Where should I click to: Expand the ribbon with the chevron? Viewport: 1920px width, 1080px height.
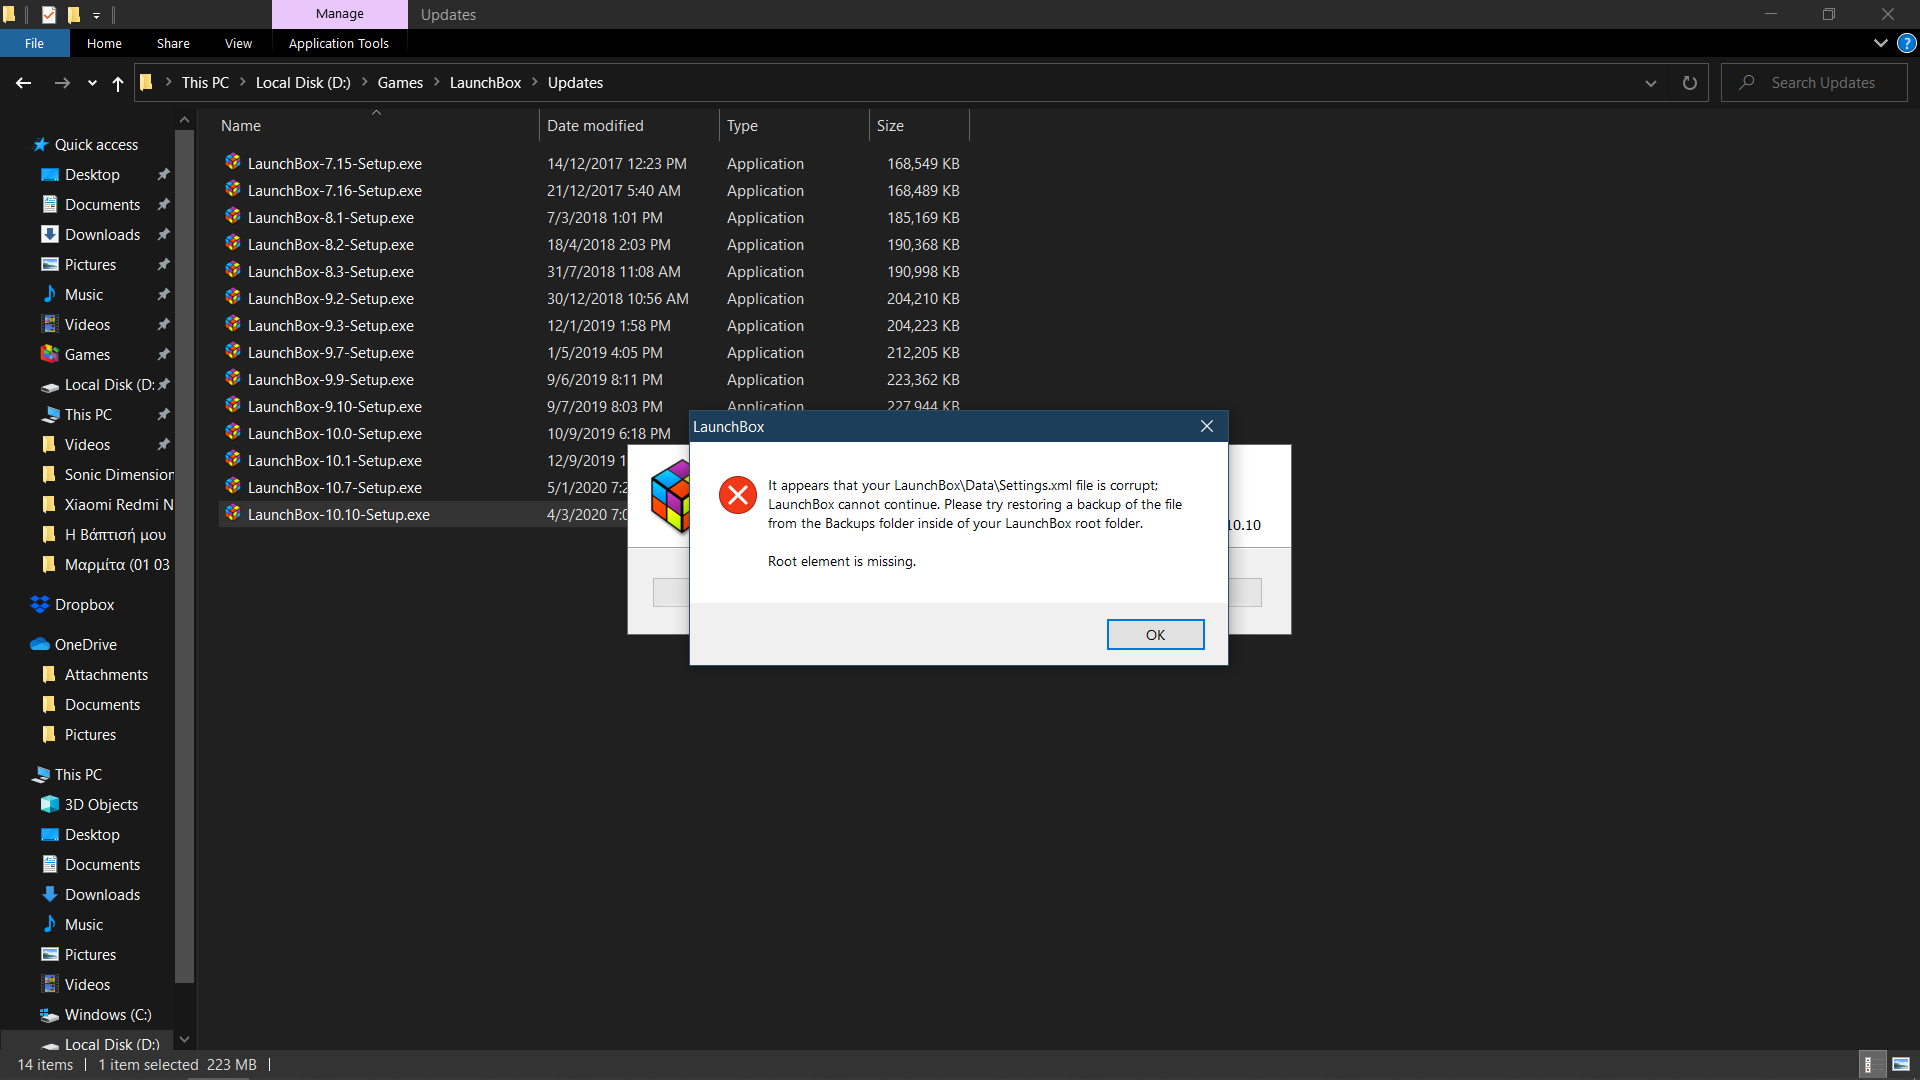(1880, 43)
